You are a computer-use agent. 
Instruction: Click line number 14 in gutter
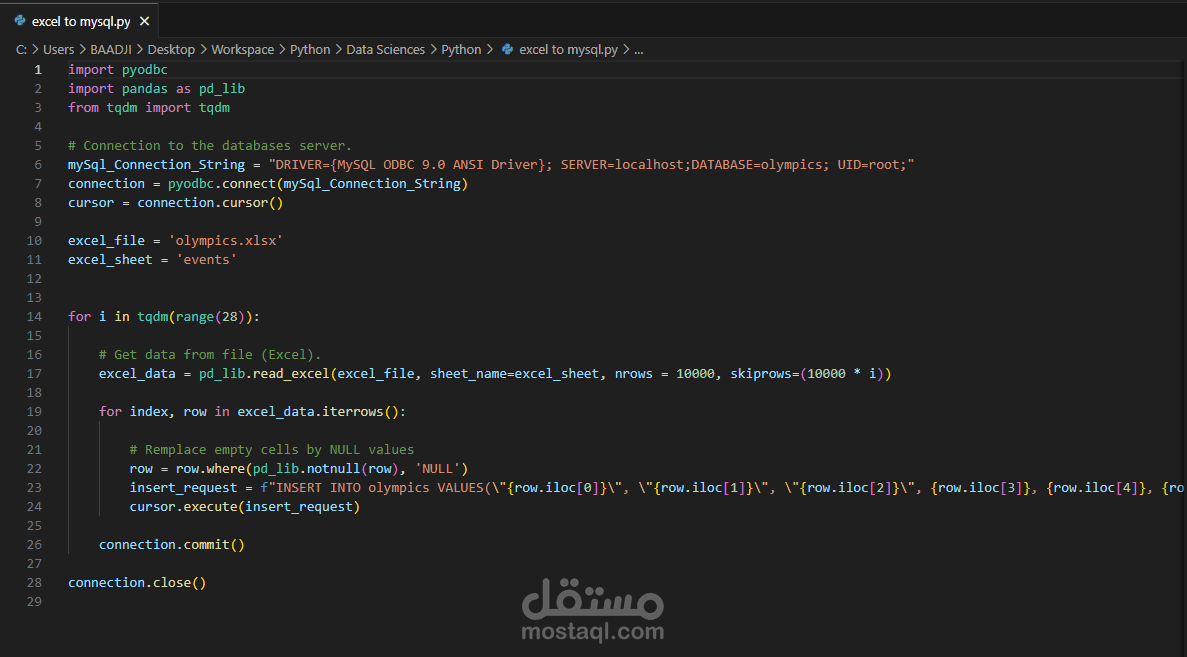point(34,316)
